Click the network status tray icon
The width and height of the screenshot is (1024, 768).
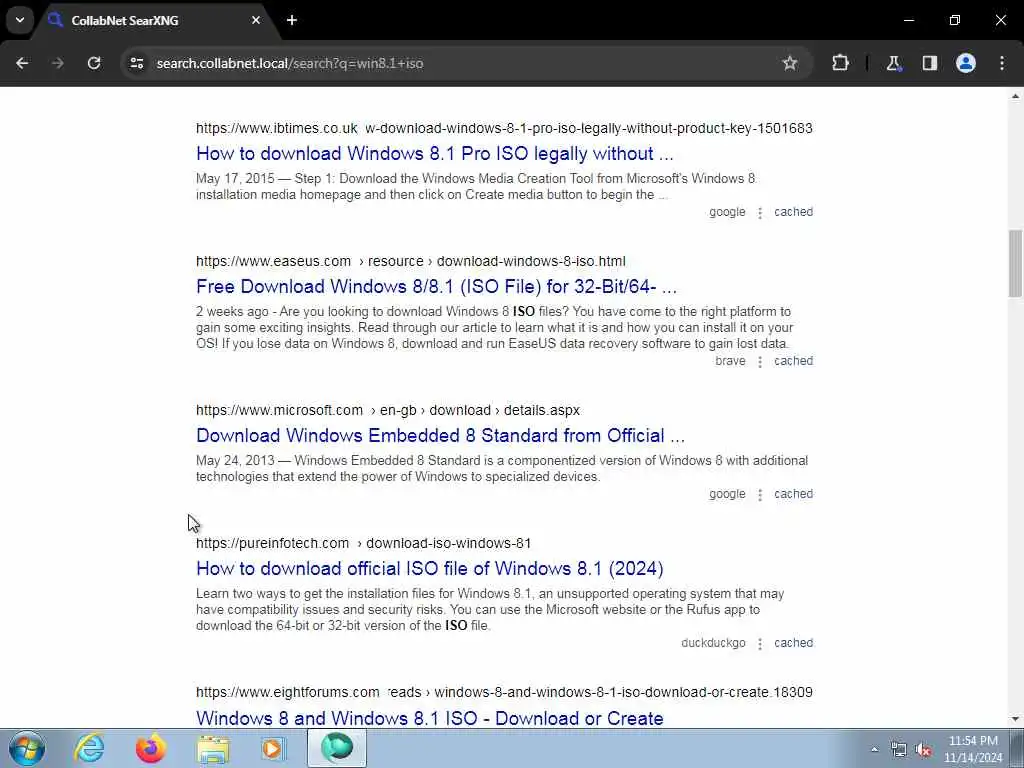tap(899, 750)
